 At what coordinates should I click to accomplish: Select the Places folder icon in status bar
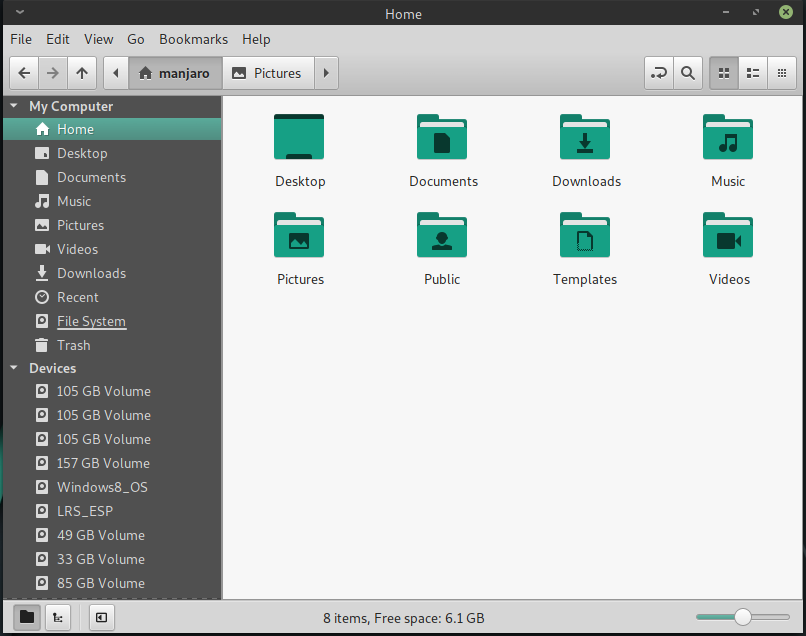point(26,617)
